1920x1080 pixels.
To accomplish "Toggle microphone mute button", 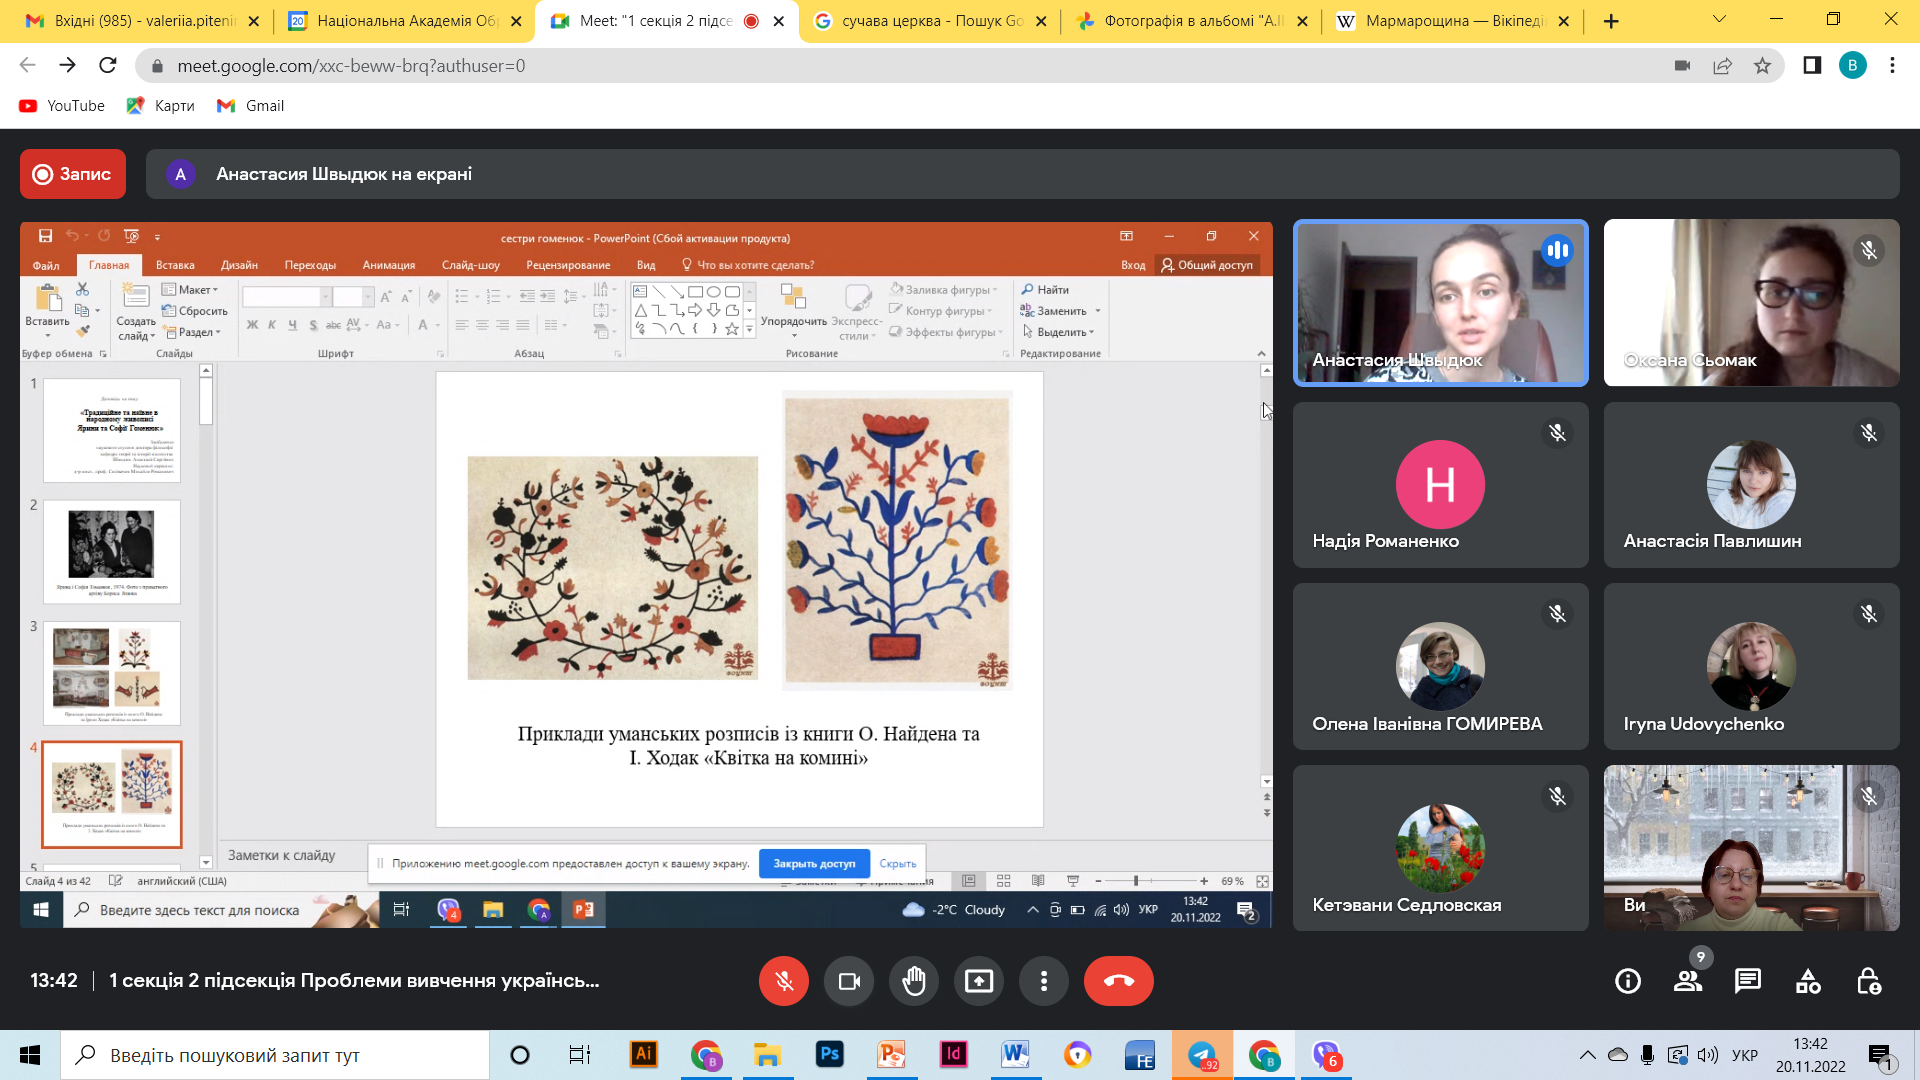I will (x=784, y=981).
